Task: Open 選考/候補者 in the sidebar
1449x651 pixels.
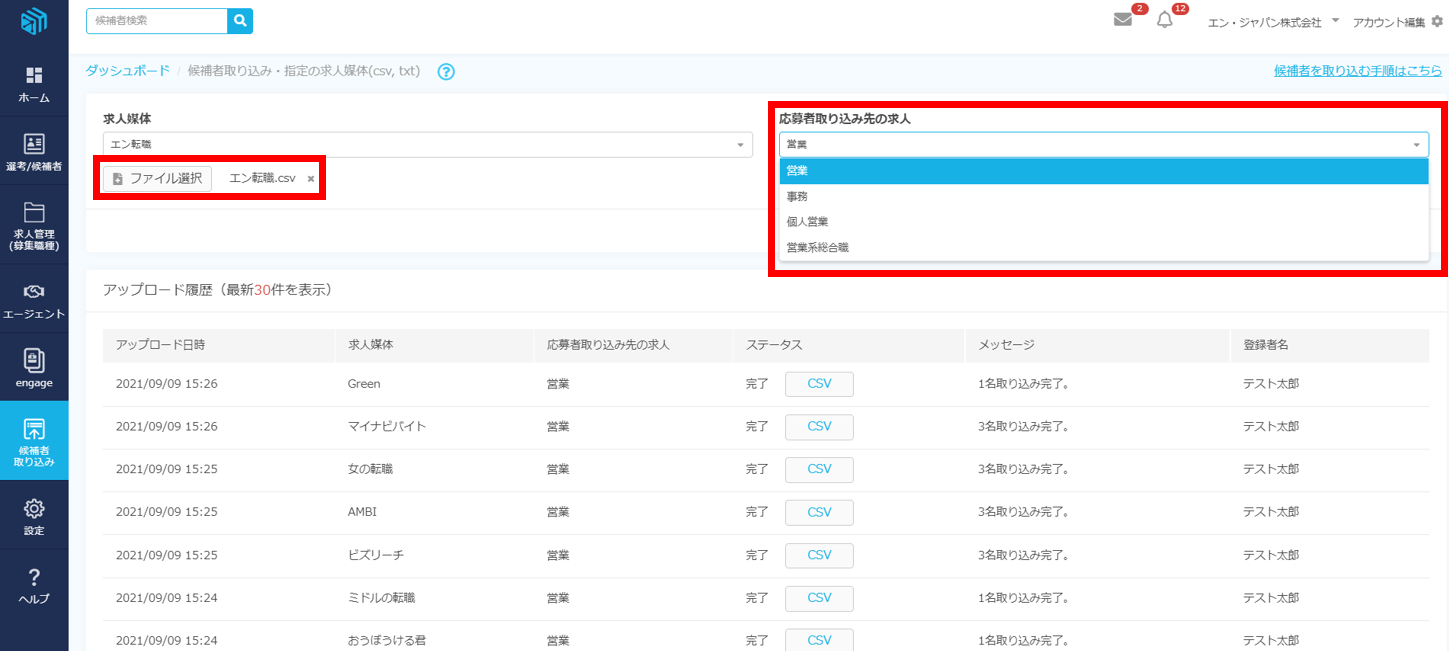Action: coord(34,153)
